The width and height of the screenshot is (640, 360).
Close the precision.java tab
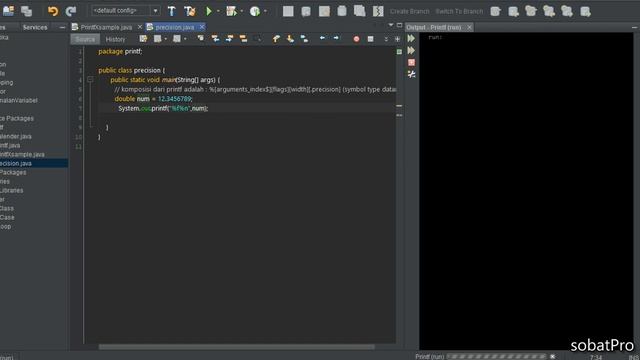pos(202,27)
